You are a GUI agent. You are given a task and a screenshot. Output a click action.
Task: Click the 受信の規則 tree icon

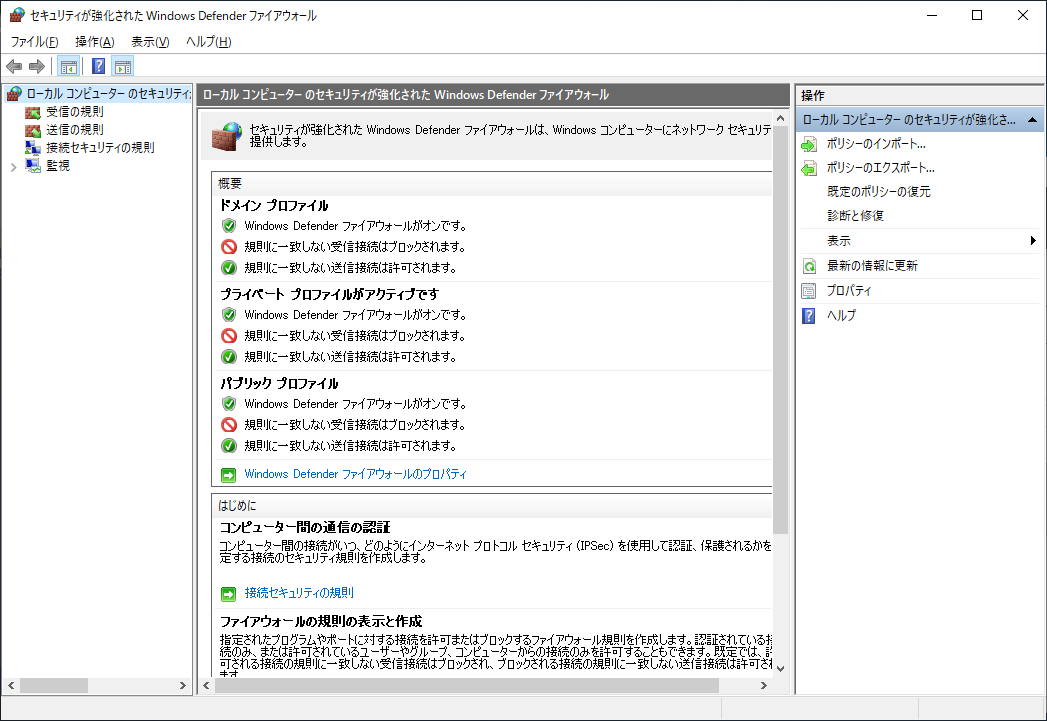point(33,112)
